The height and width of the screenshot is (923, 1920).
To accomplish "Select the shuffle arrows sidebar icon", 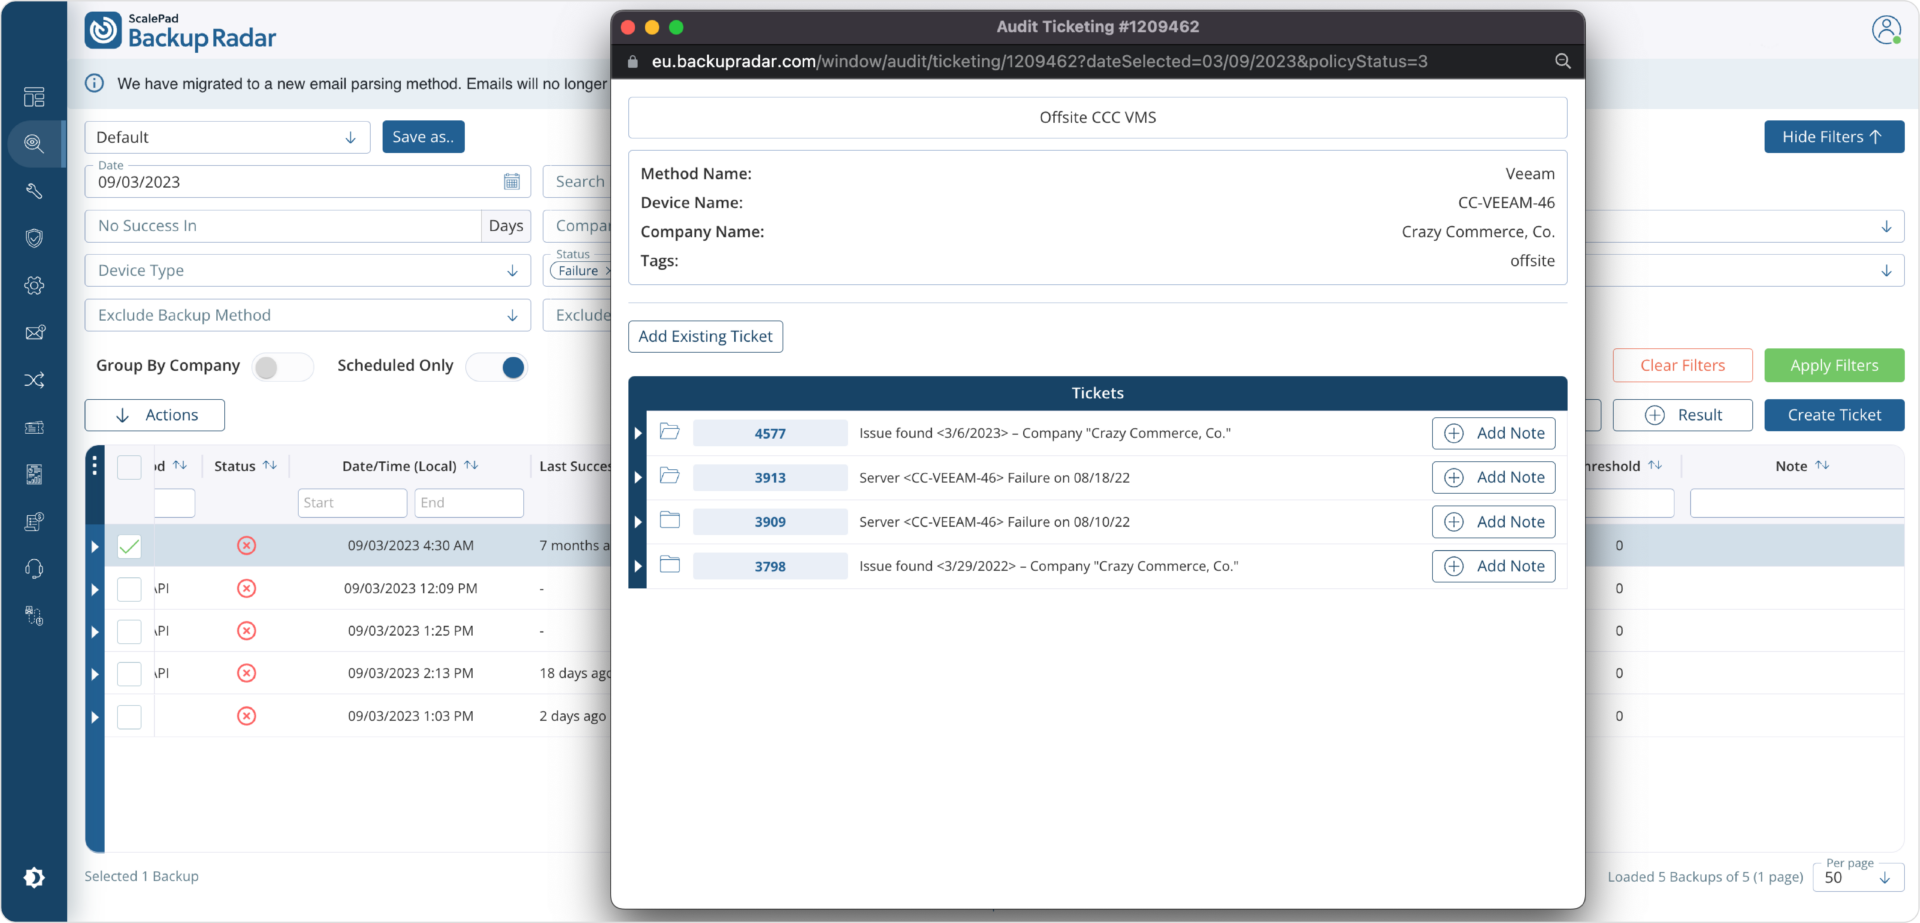I will pos(34,380).
